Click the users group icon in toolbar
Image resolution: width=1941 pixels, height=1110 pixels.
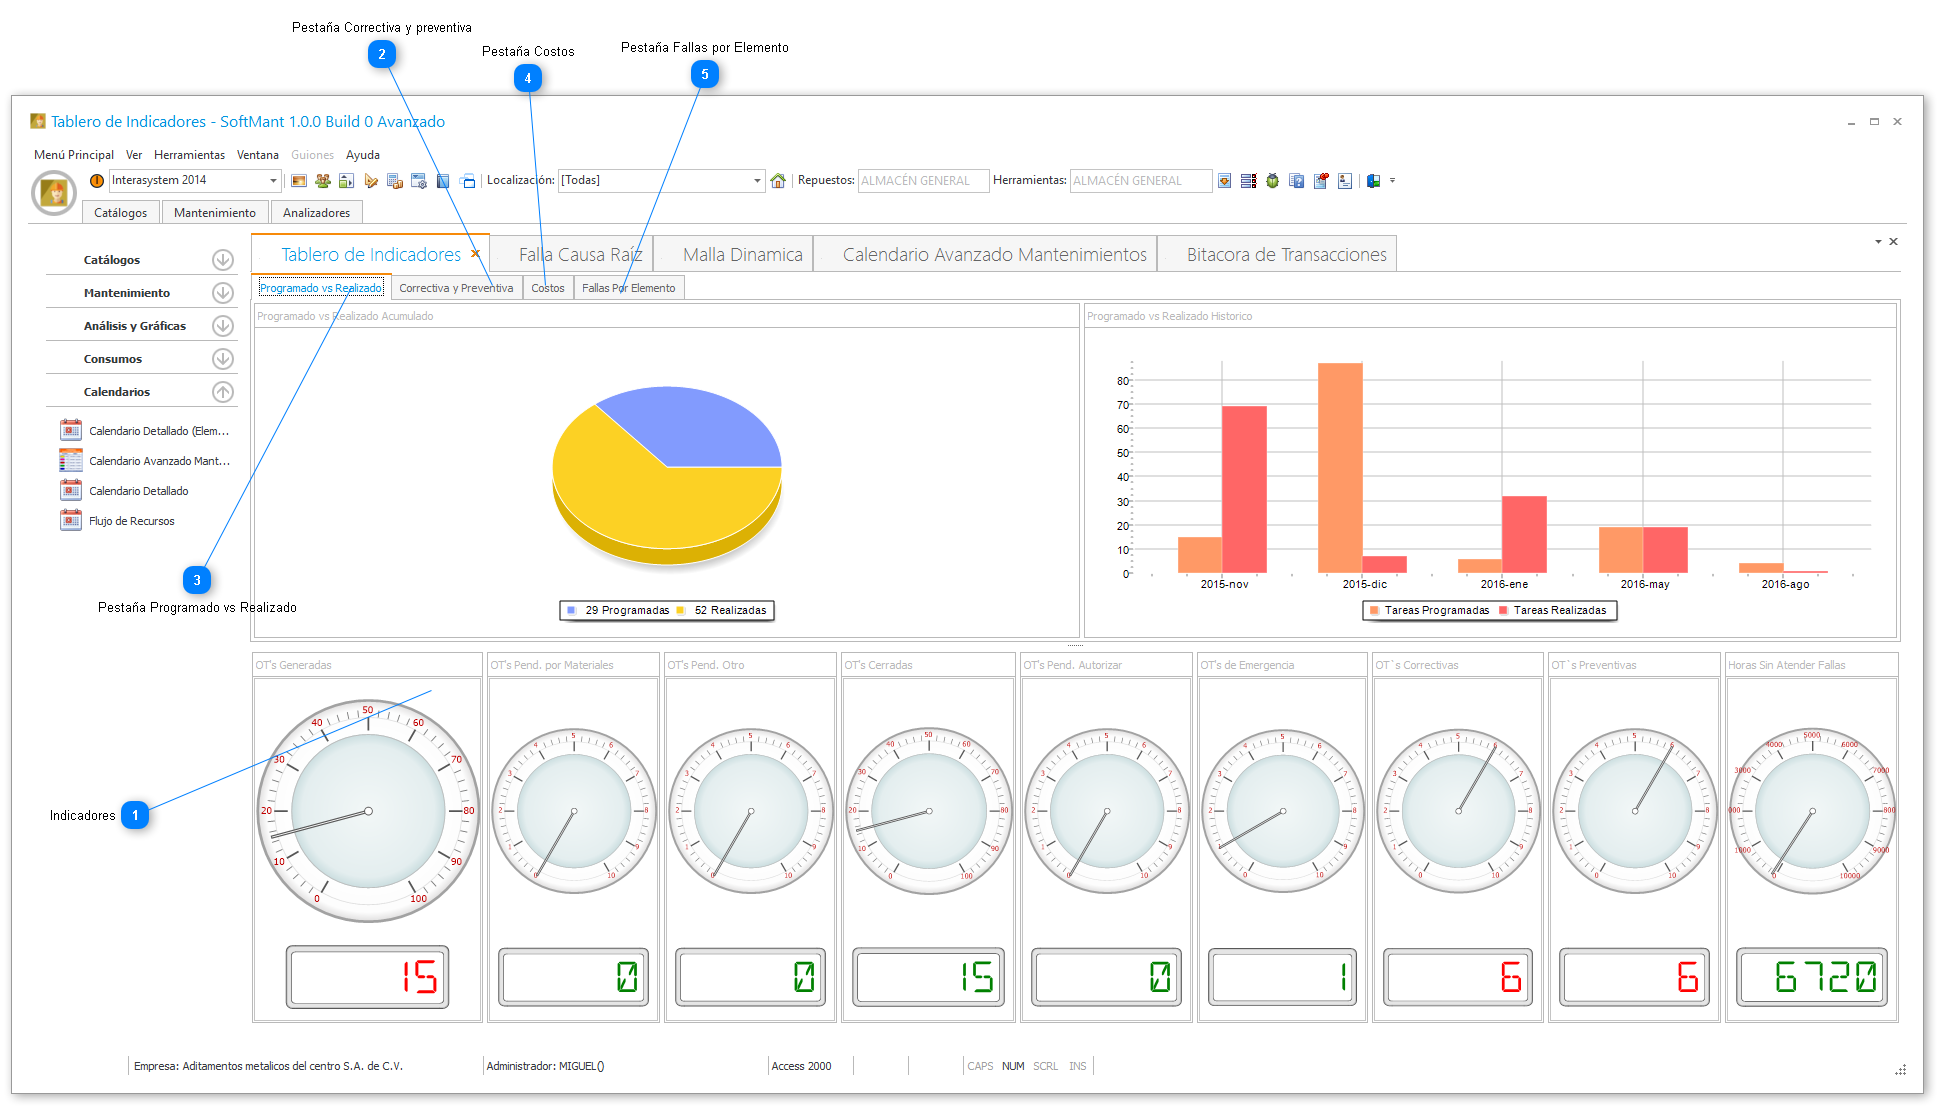point(322,181)
